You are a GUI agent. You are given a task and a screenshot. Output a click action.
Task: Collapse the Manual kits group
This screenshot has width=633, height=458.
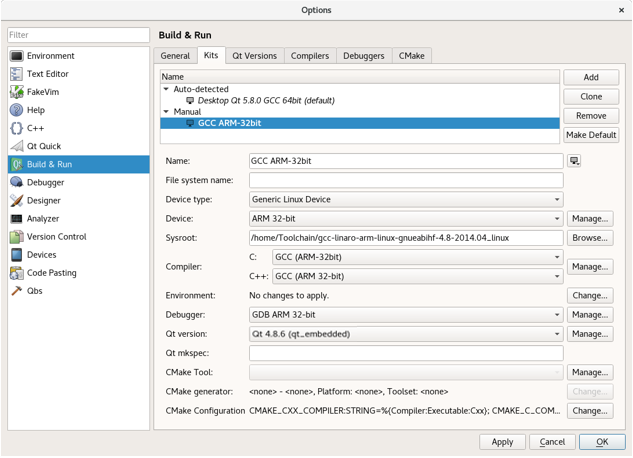coord(166,112)
